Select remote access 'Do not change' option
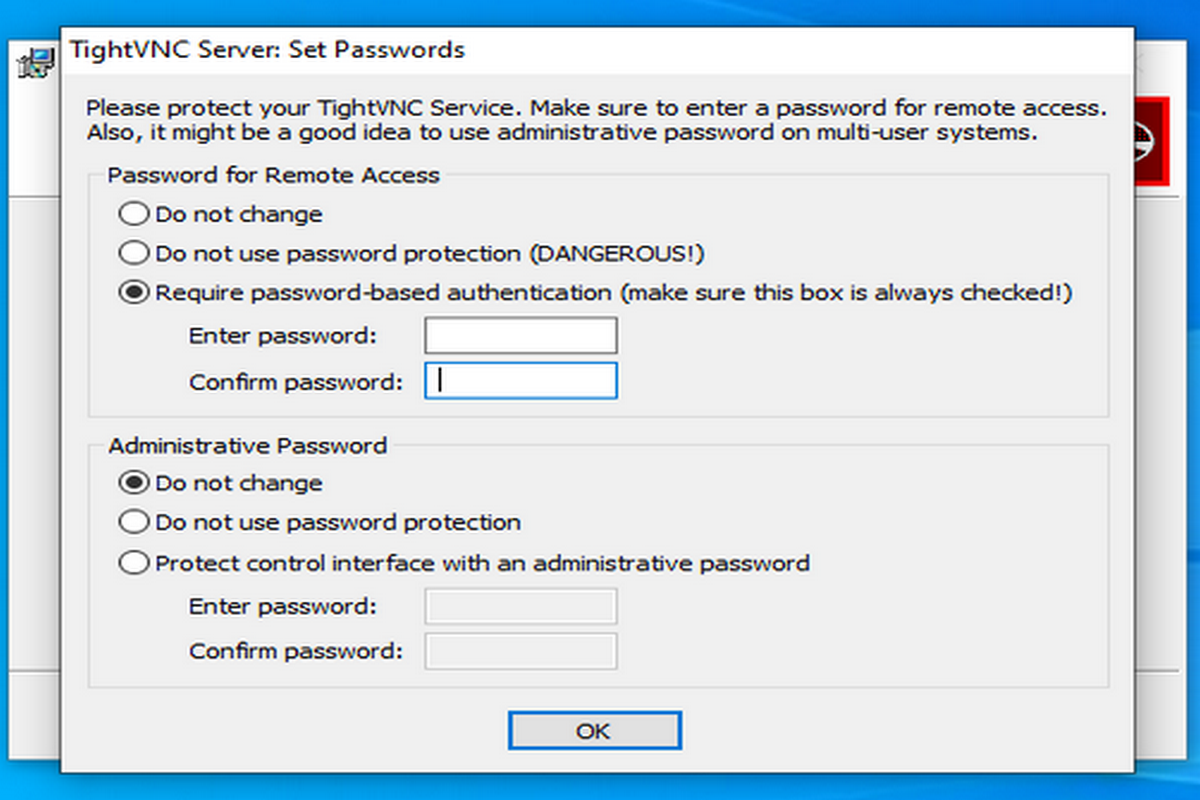 [x=132, y=214]
